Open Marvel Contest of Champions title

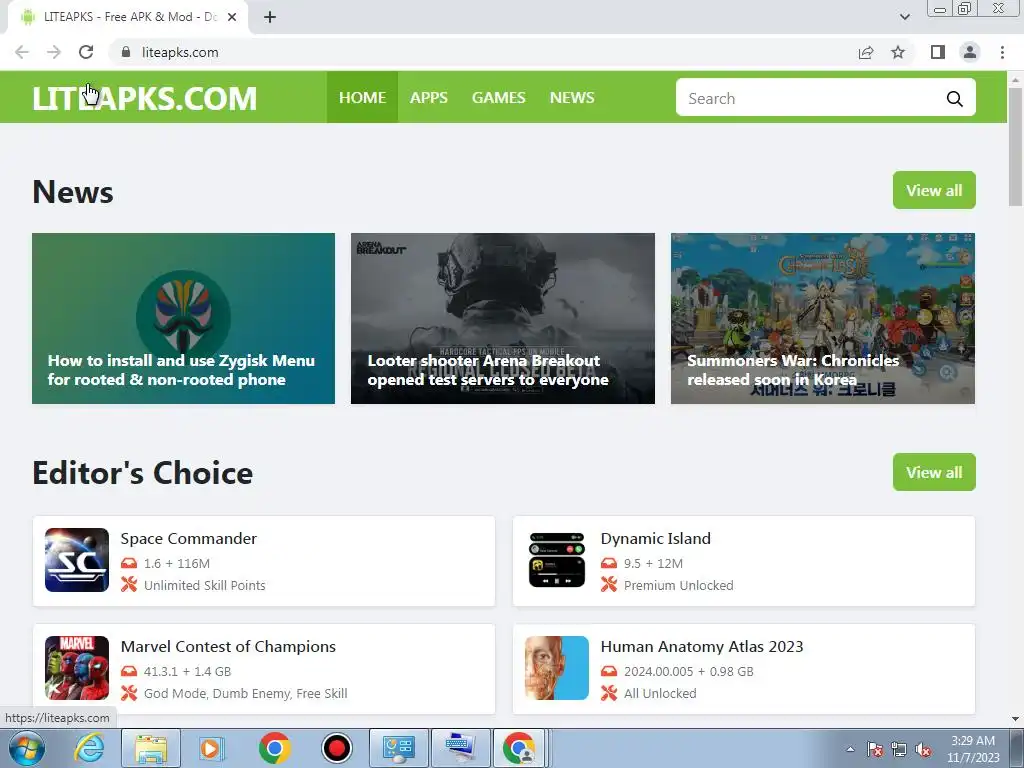(228, 647)
